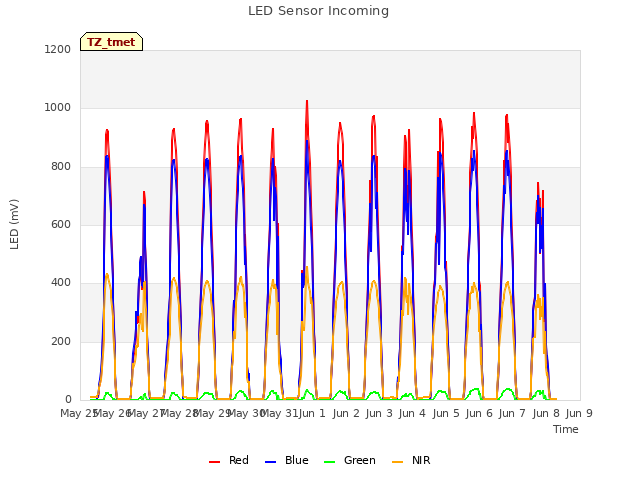Viewport: 640px width, 480px height.
Task: Click the Jun 9 x-axis tick label
Action: pos(579,413)
